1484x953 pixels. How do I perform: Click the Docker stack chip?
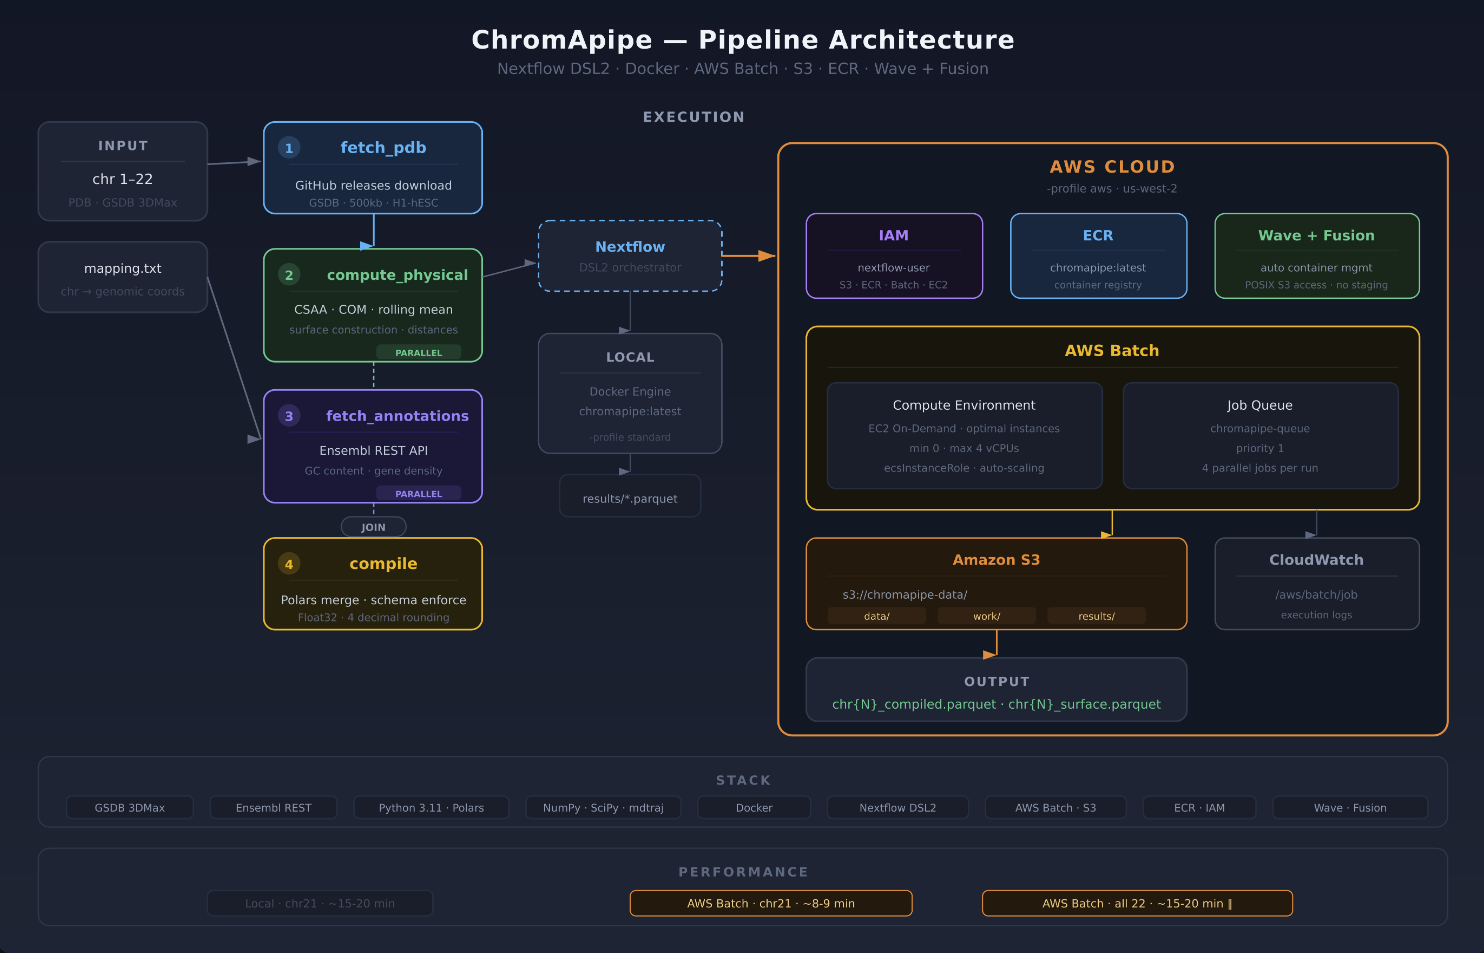[754, 807]
